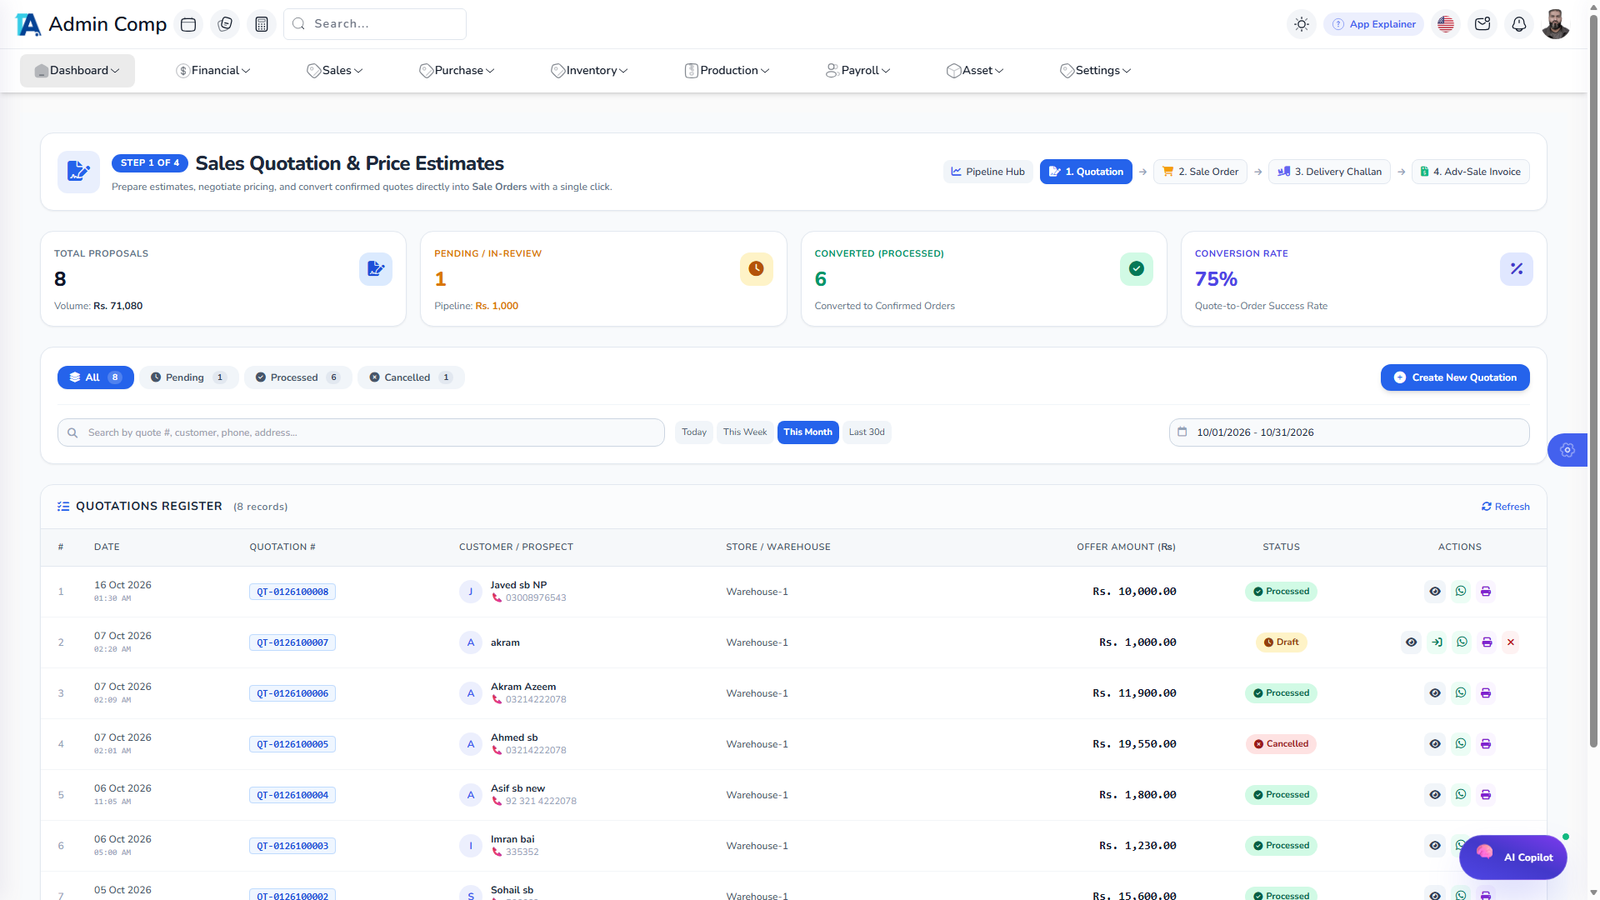Print quotation QT-0126100008
Image resolution: width=1600 pixels, height=900 pixels.
click(x=1486, y=591)
